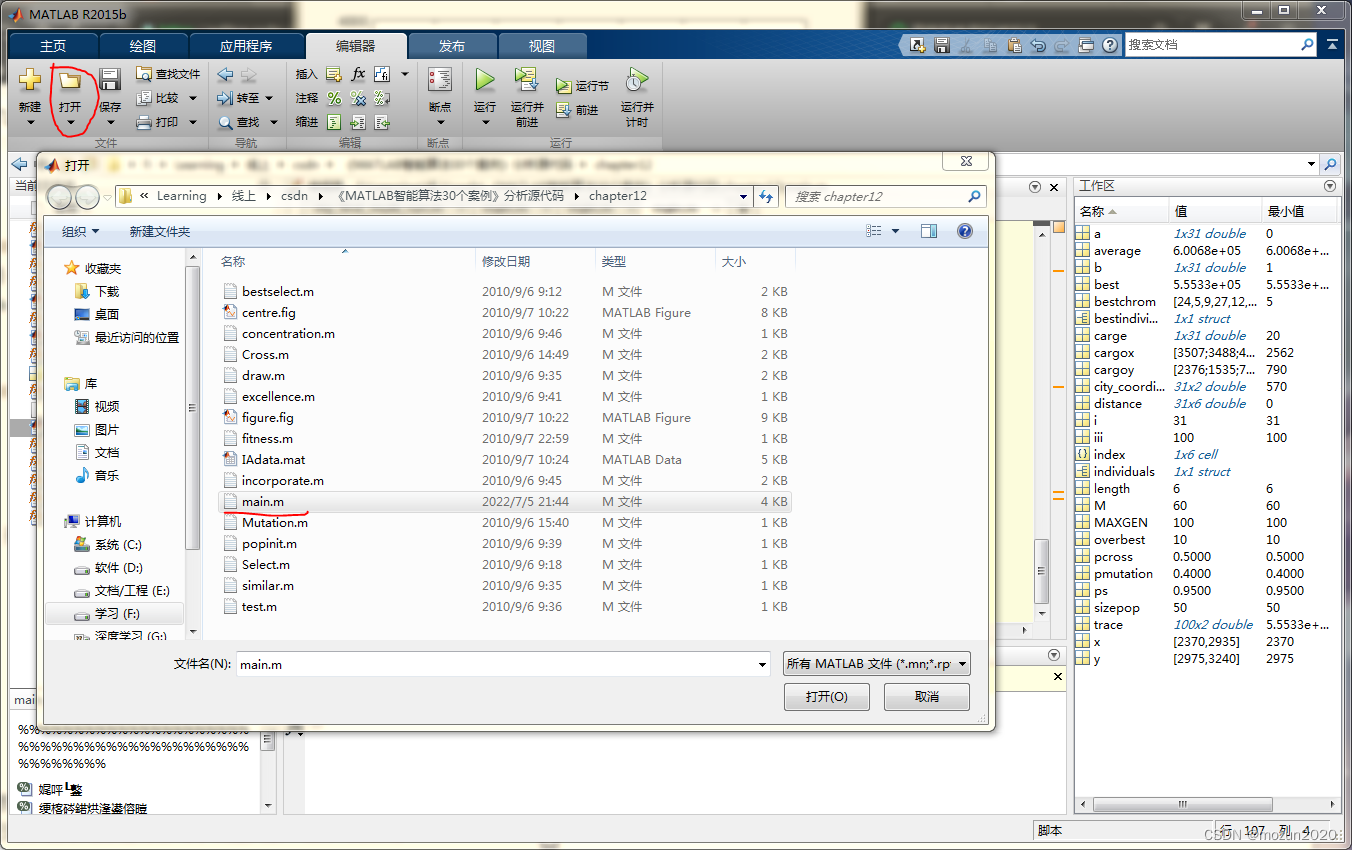Screen dimensions: 1352x850
Task: Click the 运行并计时 run and time icon
Action: (x=637, y=80)
